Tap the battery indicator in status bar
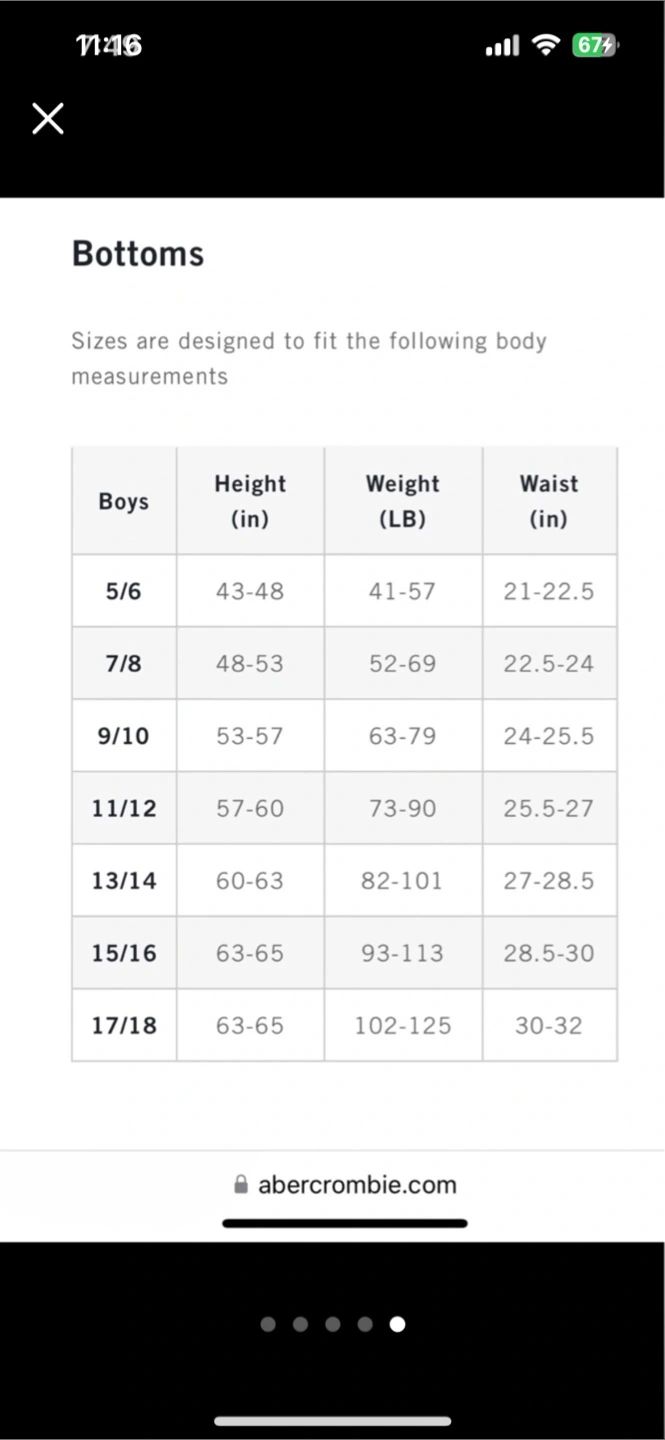665x1440 pixels. pyautogui.click(x=595, y=45)
